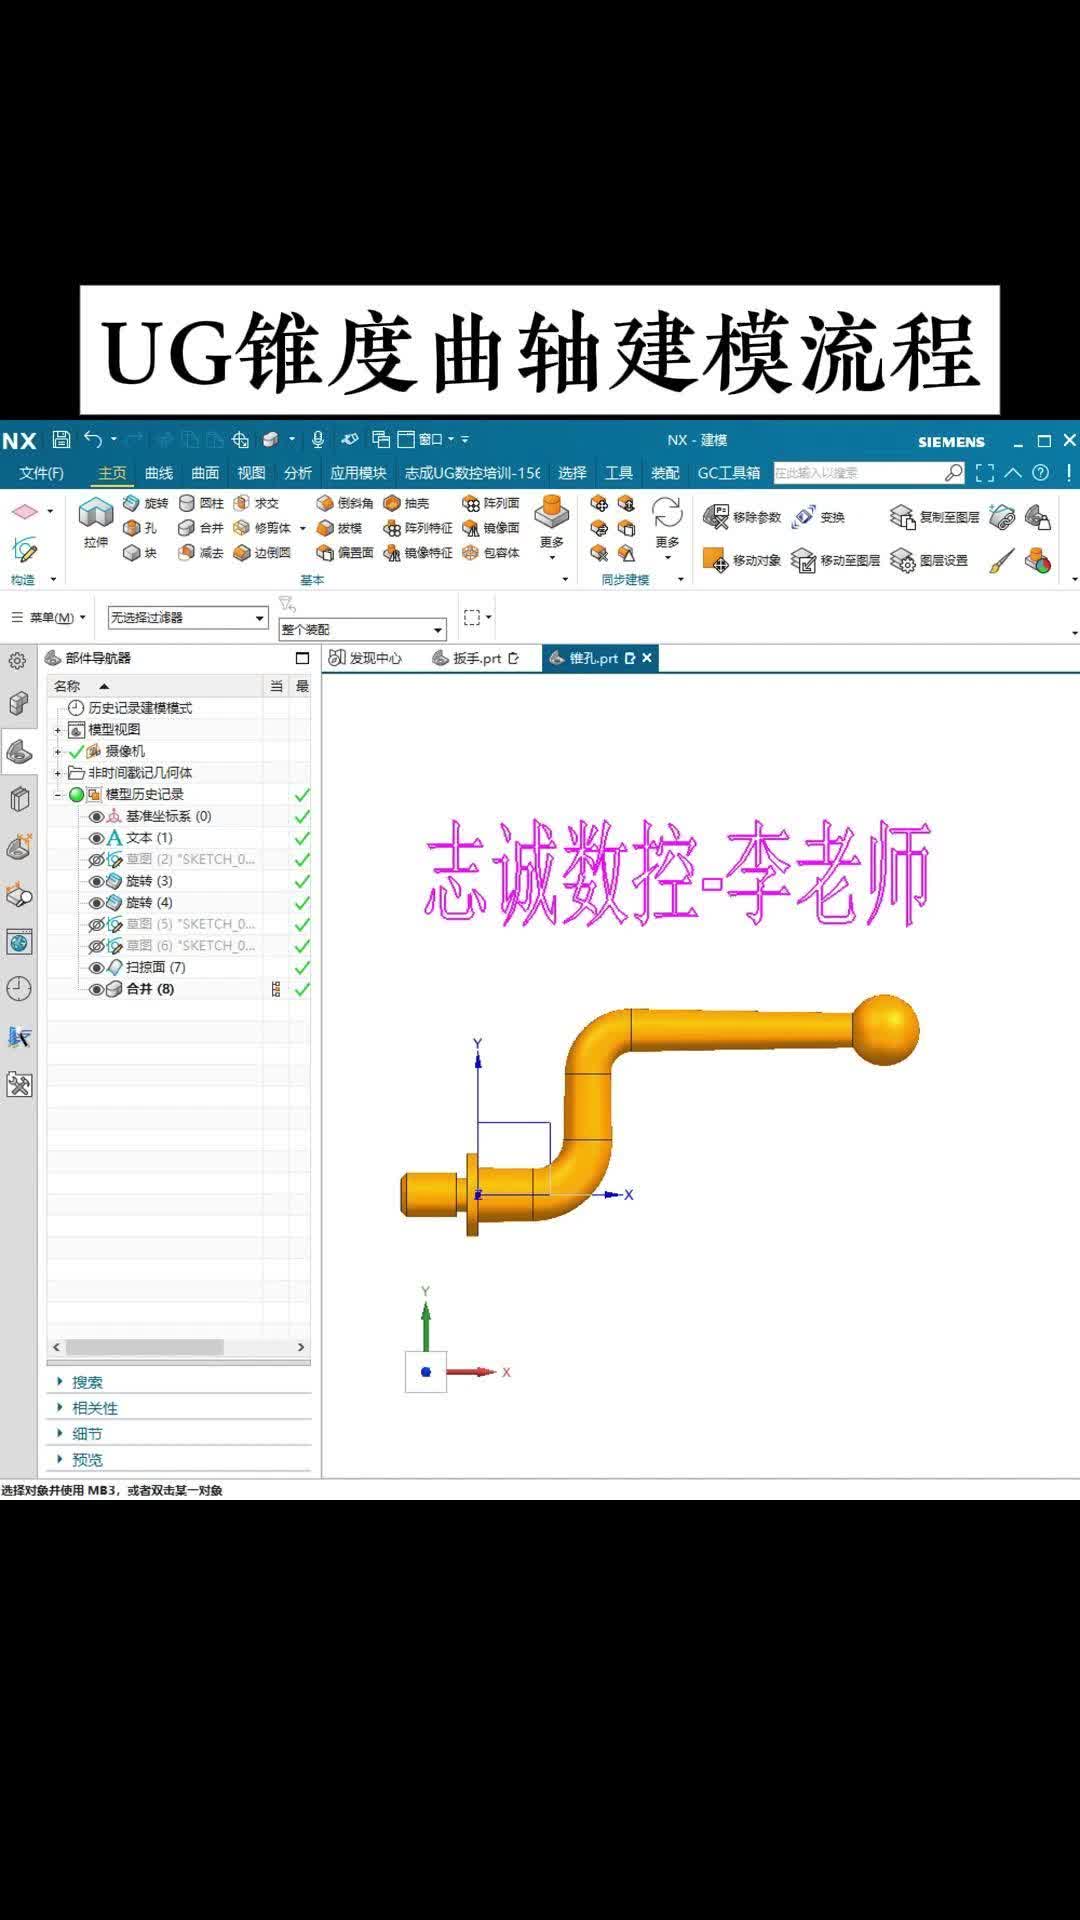
Task: Select the Revolve (旋转) ribbon tool
Action: pos(146,503)
